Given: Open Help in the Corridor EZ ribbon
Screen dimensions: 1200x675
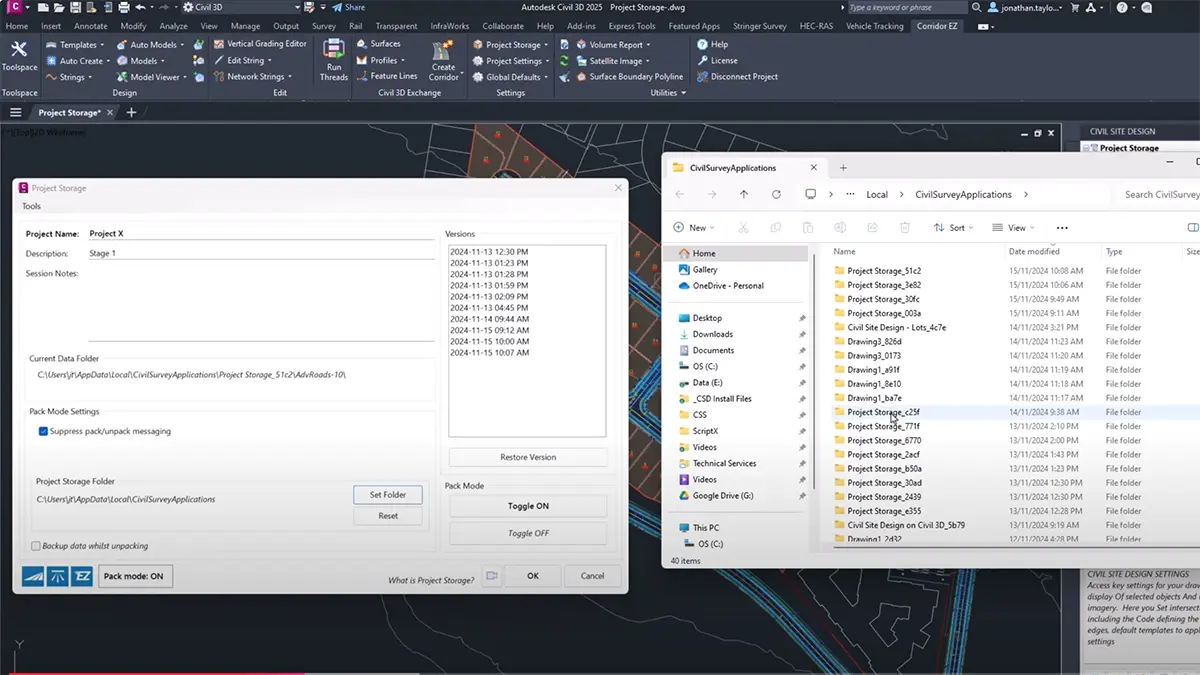Looking at the screenshot, I should pos(713,45).
